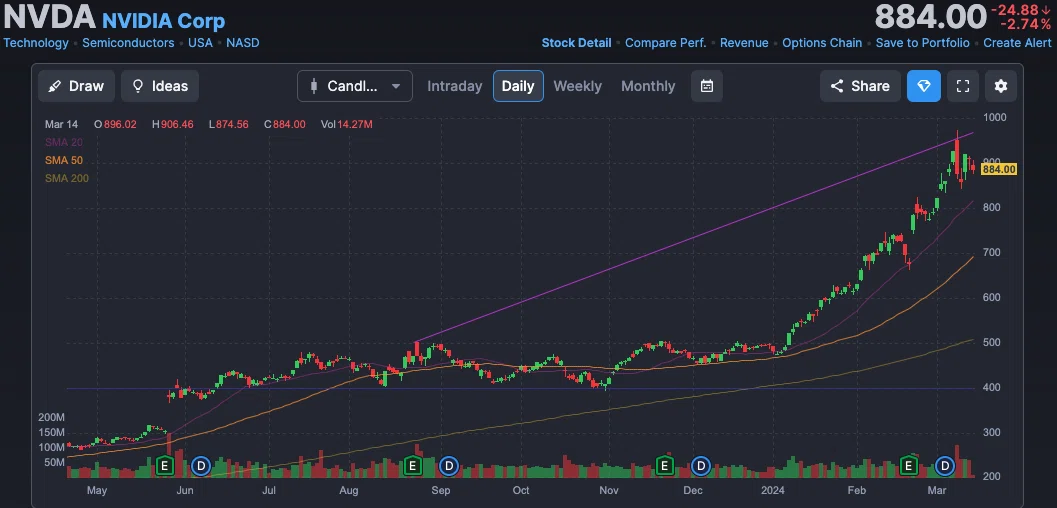Select the Daily timeframe

tap(518, 86)
